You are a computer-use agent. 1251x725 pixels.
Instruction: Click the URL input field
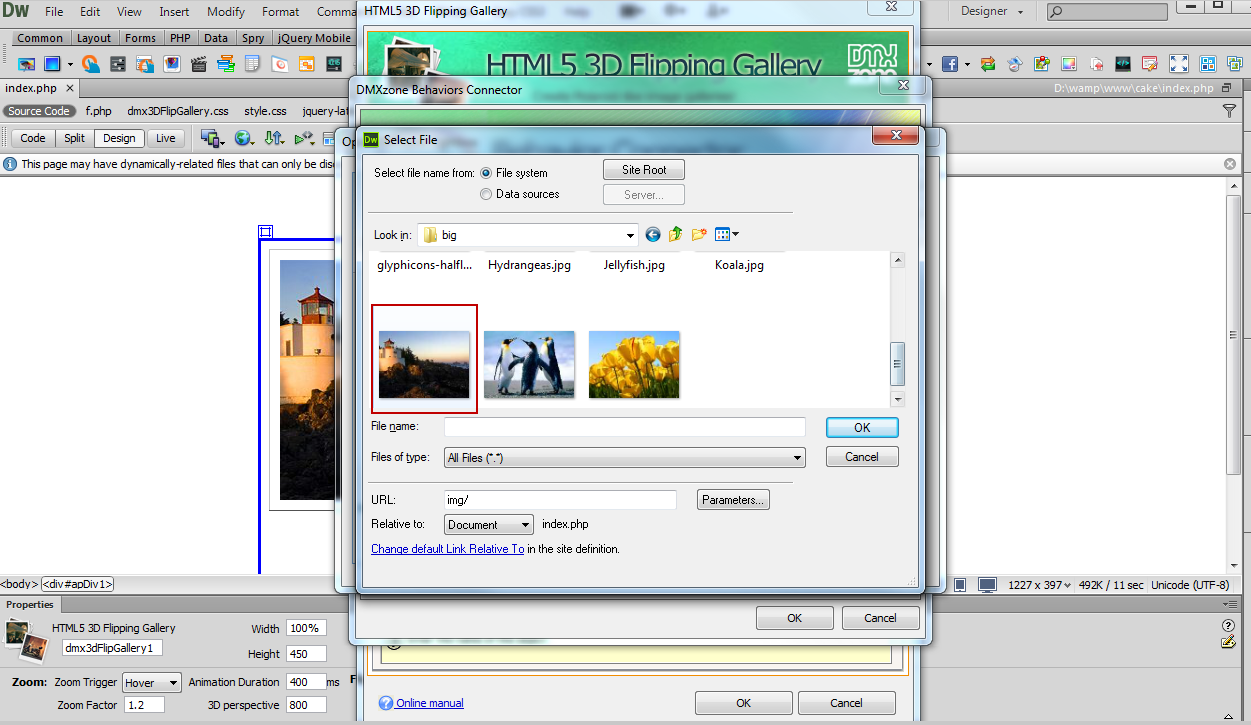[x=560, y=500]
